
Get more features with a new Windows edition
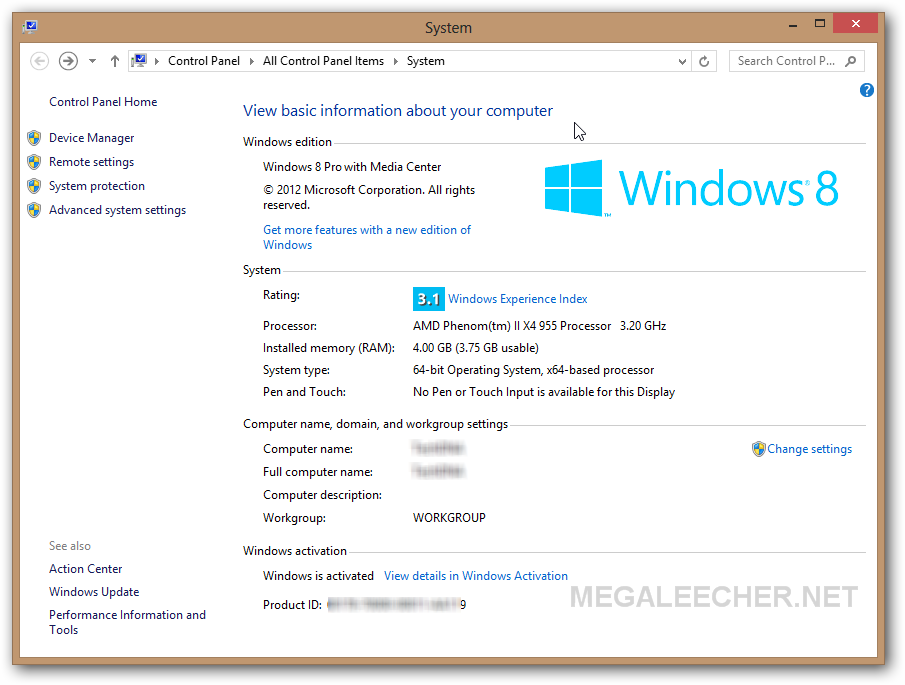(x=367, y=237)
